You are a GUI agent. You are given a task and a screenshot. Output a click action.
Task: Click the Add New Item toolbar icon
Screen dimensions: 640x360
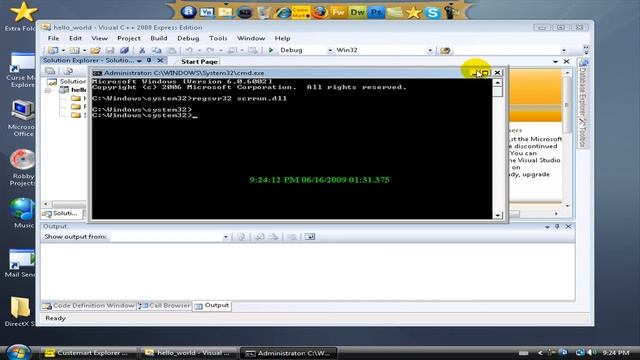[74, 50]
